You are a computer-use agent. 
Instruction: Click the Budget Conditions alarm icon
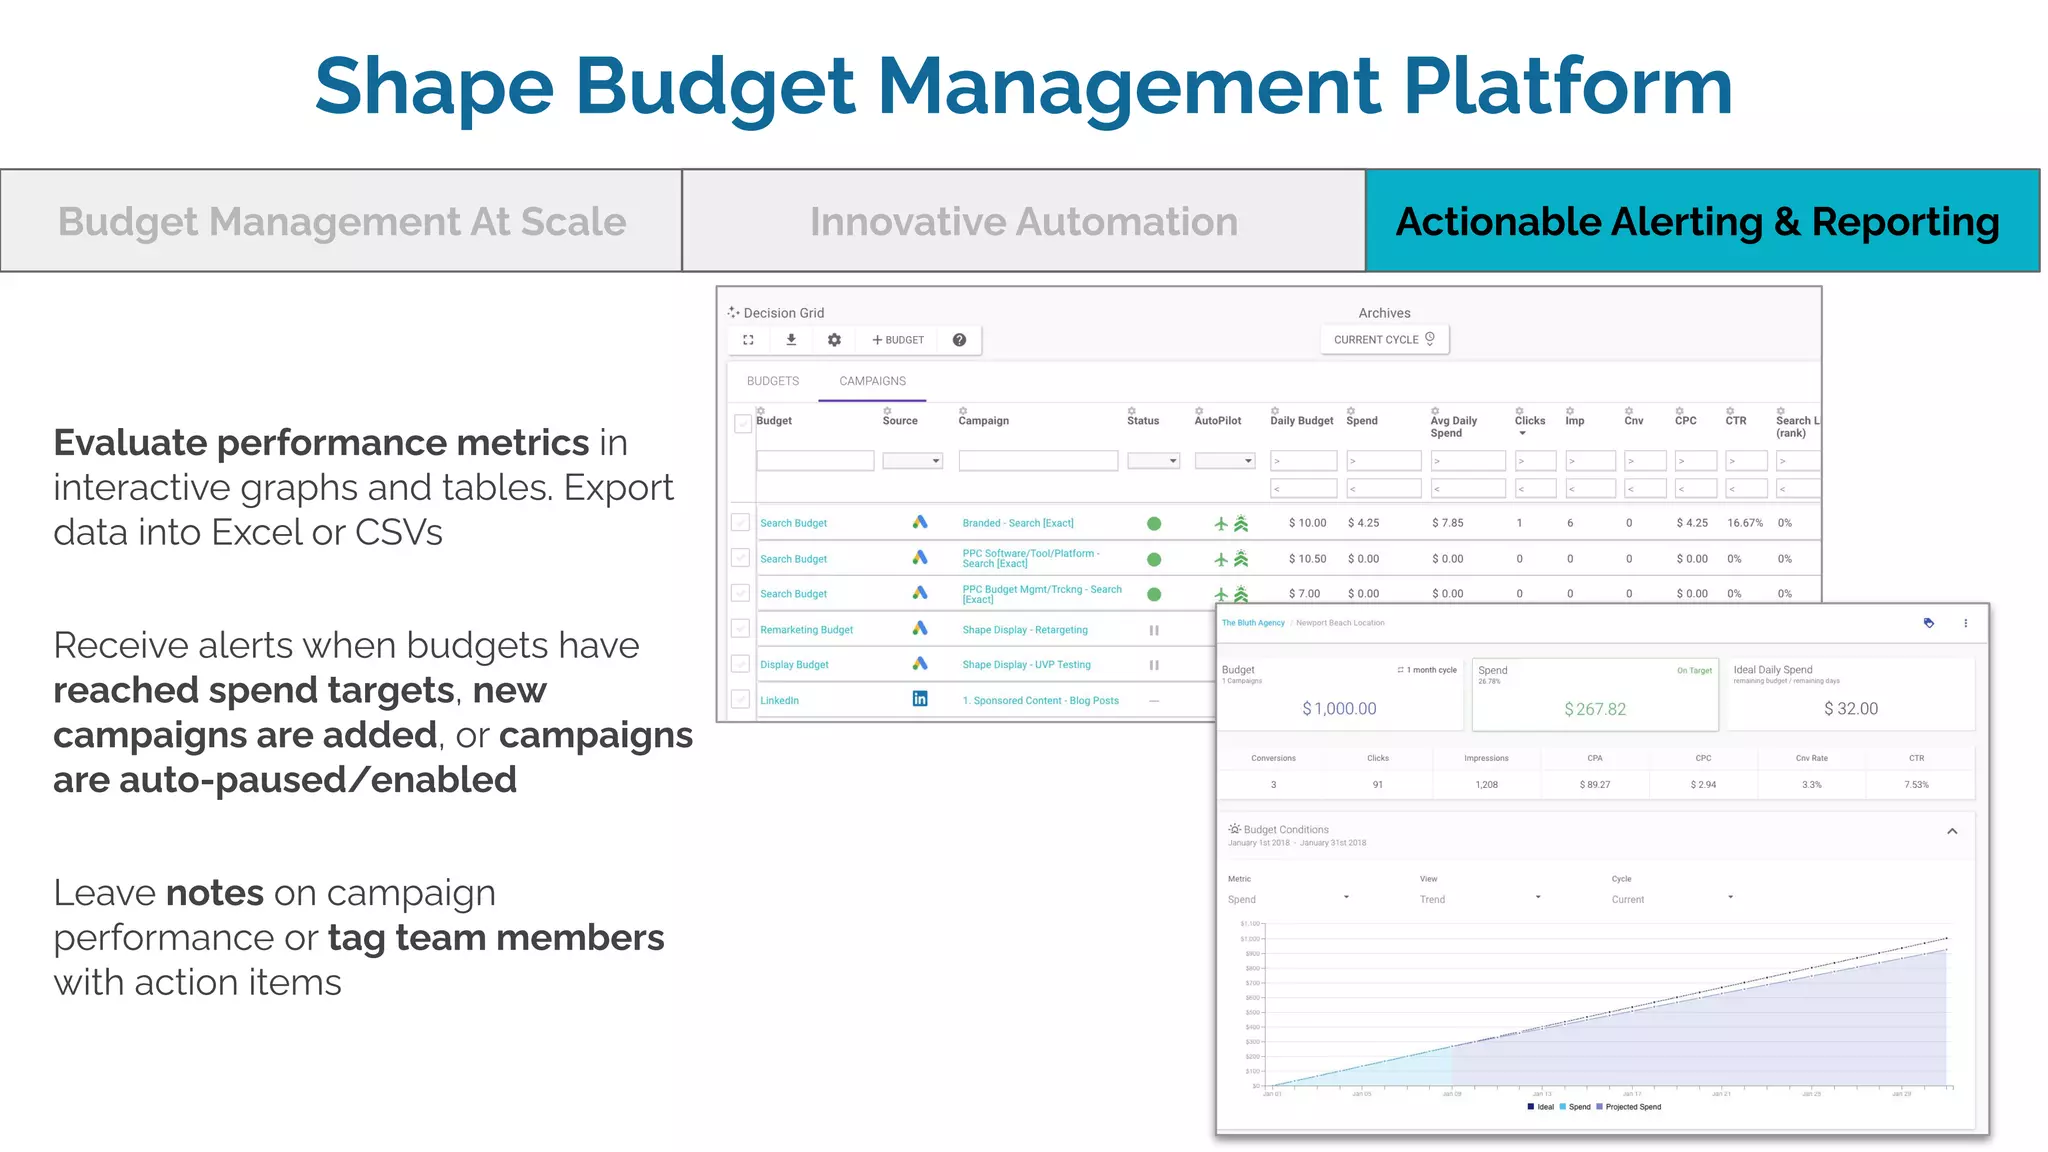1235,829
